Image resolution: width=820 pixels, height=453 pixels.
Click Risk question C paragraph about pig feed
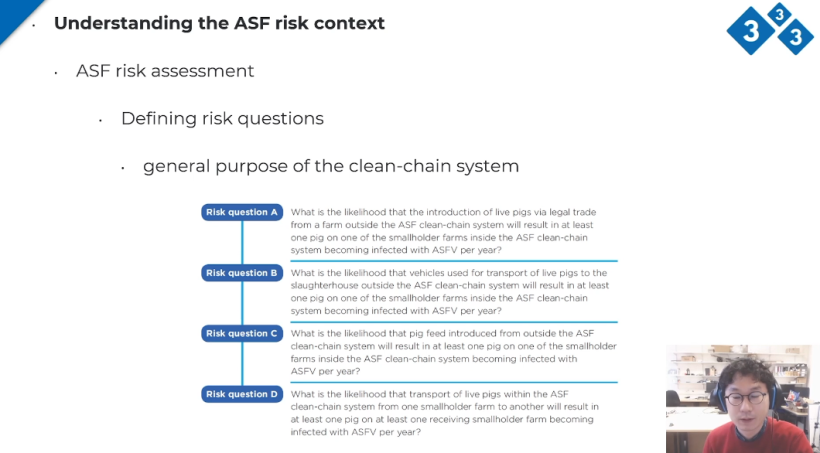pyautogui.click(x=453, y=353)
